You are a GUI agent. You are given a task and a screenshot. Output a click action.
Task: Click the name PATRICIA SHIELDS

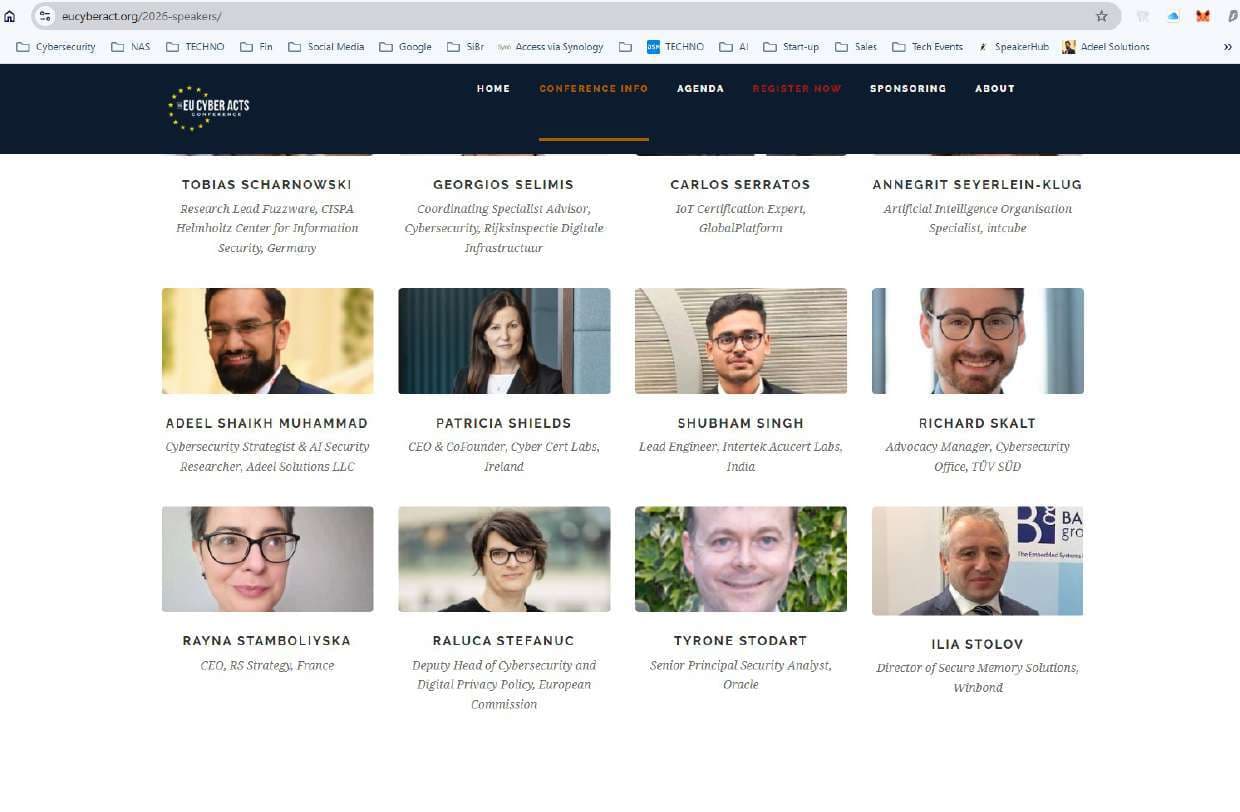click(x=503, y=423)
